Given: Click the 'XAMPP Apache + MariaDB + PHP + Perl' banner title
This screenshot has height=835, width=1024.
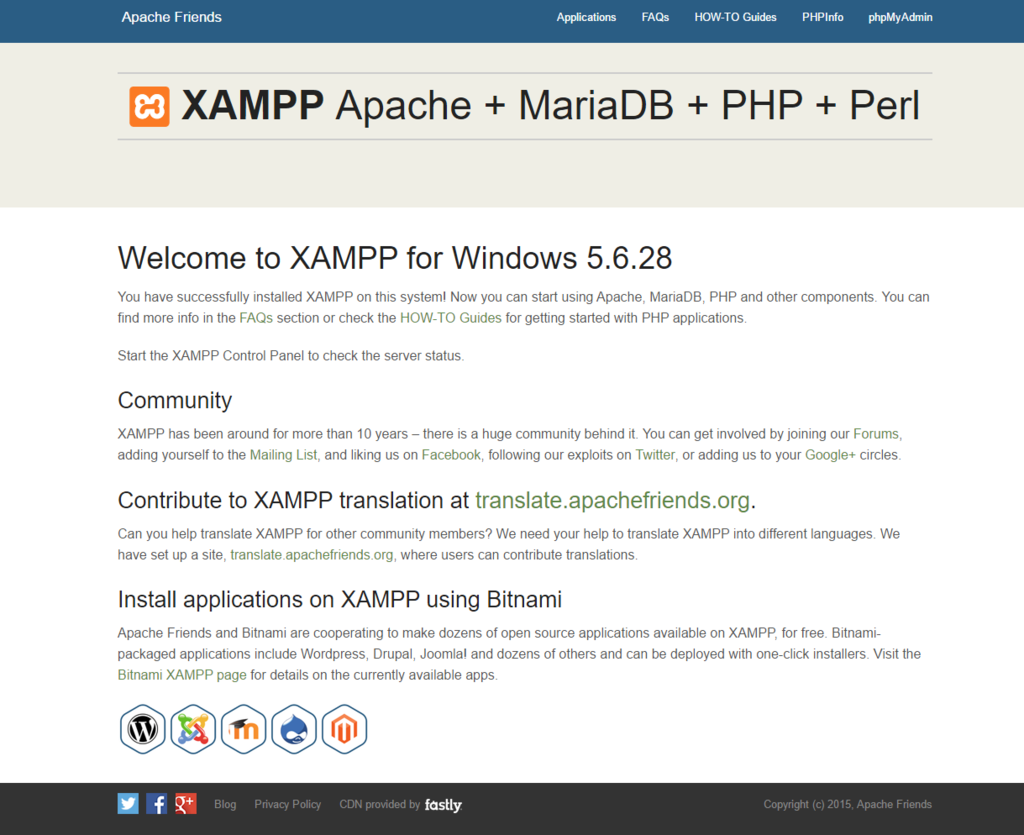Looking at the screenshot, I should coord(551,106).
